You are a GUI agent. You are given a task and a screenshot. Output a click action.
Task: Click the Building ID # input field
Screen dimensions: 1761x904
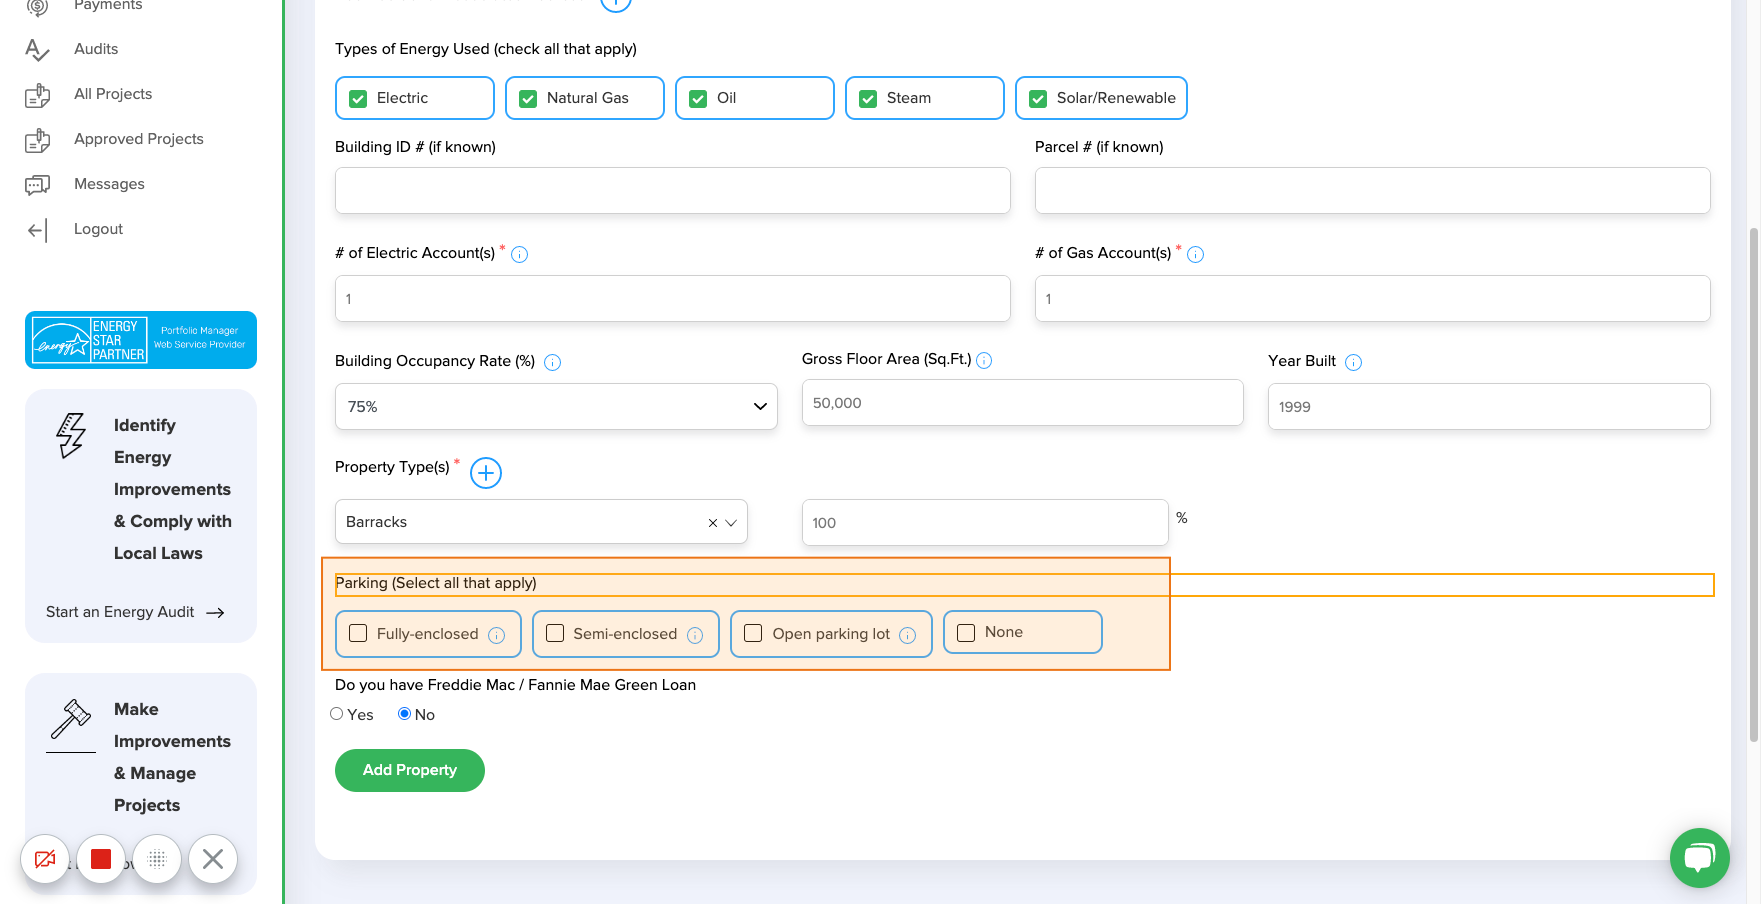tap(673, 190)
